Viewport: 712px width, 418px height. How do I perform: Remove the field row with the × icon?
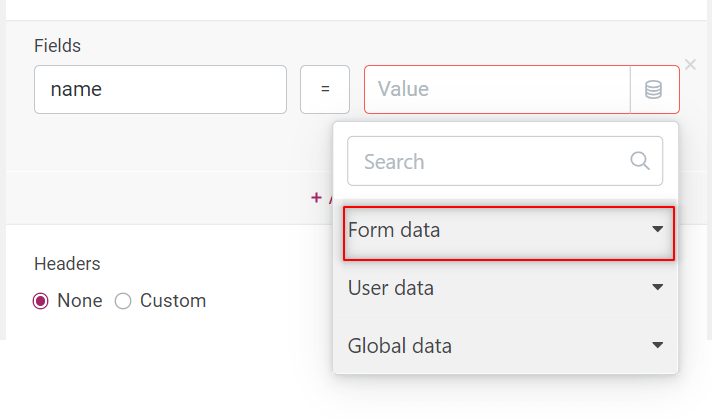pyautogui.click(x=690, y=63)
